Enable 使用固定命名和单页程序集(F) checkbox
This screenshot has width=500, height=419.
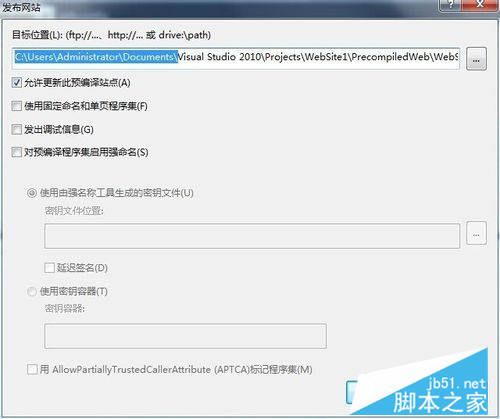tap(17, 106)
